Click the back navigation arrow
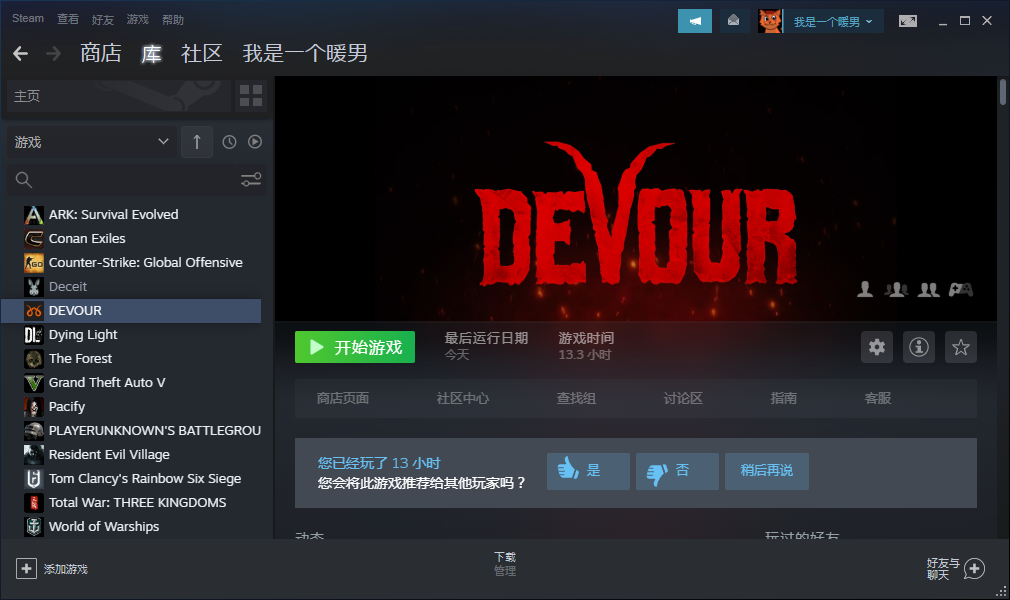The height and width of the screenshot is (600, 1010). point(21,53)
